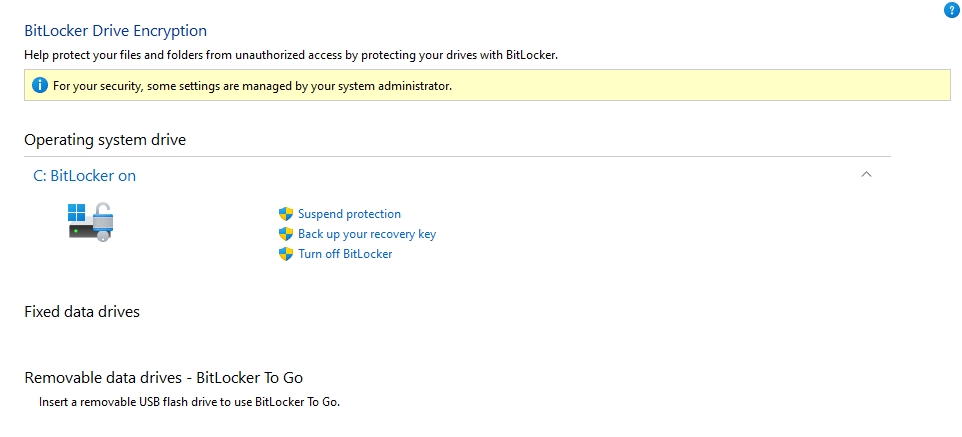Click the BitLocker Drive Encryption page title
The image size is (962, 437).
click(115, 32)
